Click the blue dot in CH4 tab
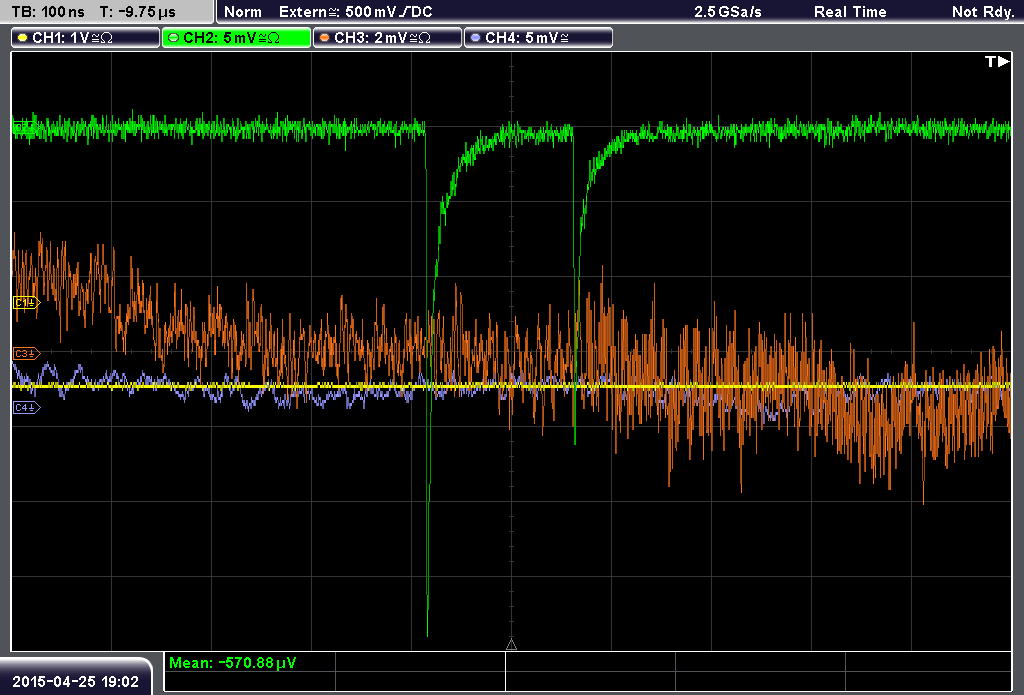The image size is (1024, 695). (x=475, y=38)
